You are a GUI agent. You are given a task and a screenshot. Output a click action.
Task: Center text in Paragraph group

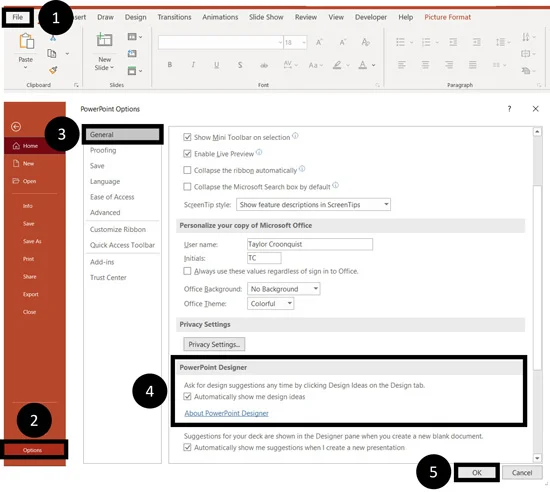tap(425, 65)
